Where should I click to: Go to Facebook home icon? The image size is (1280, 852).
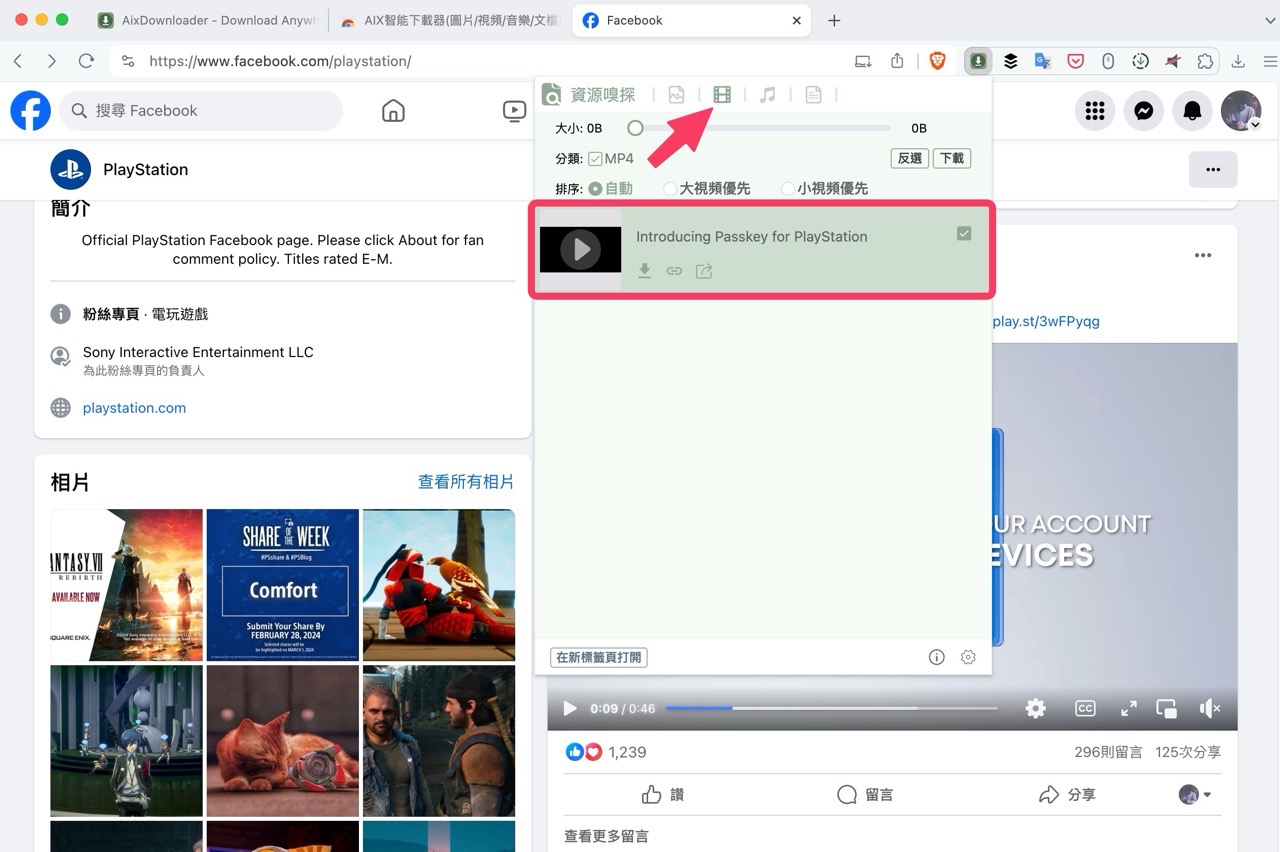coord(393,111)
